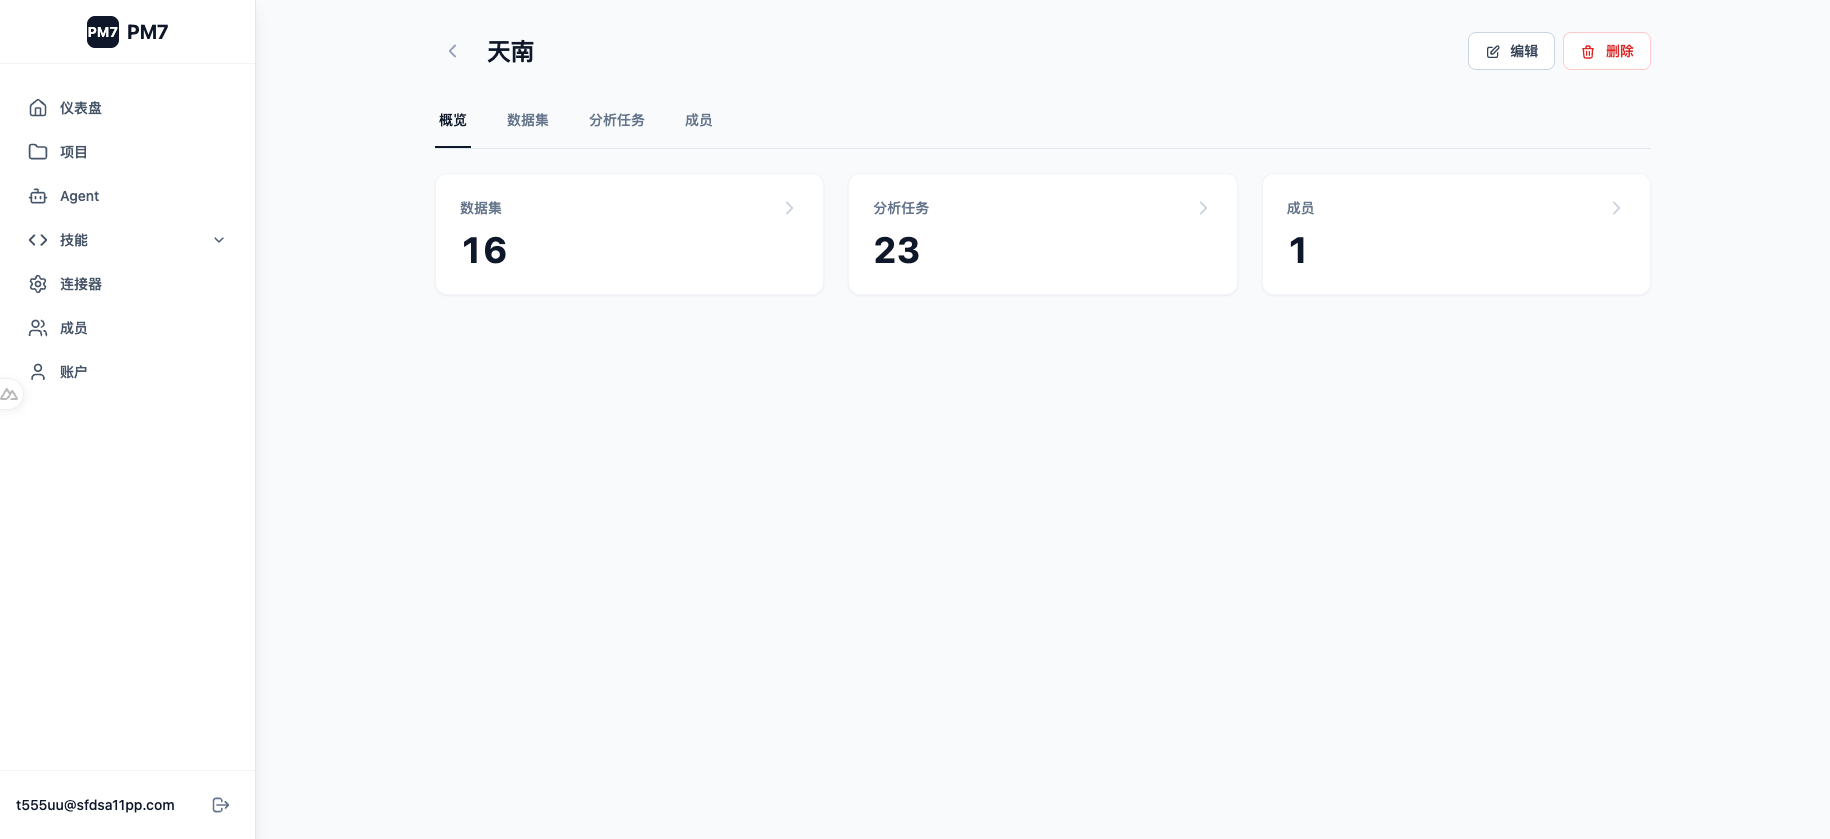Expand the 技能 menu chevron

[219, 240]
